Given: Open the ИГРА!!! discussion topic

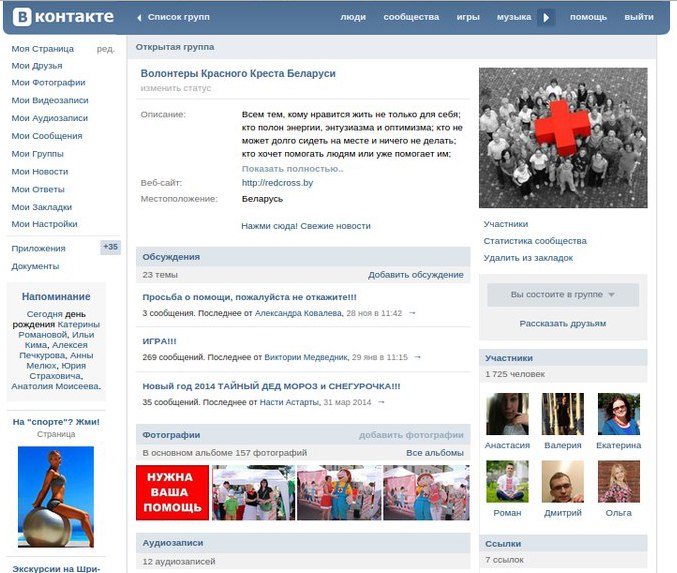Looking at the screenshot, I should tap(159, 341).
